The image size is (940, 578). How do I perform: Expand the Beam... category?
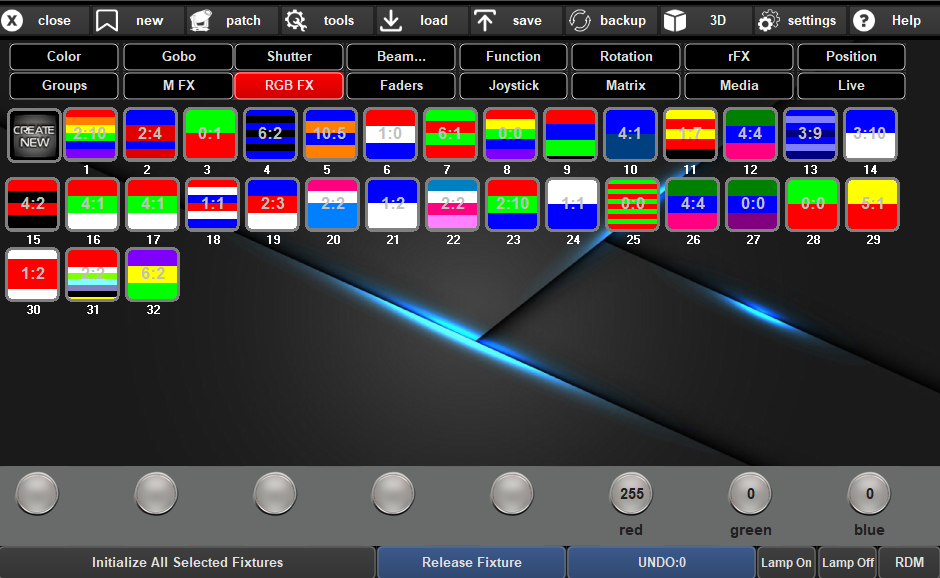click(x=401, y=57)
